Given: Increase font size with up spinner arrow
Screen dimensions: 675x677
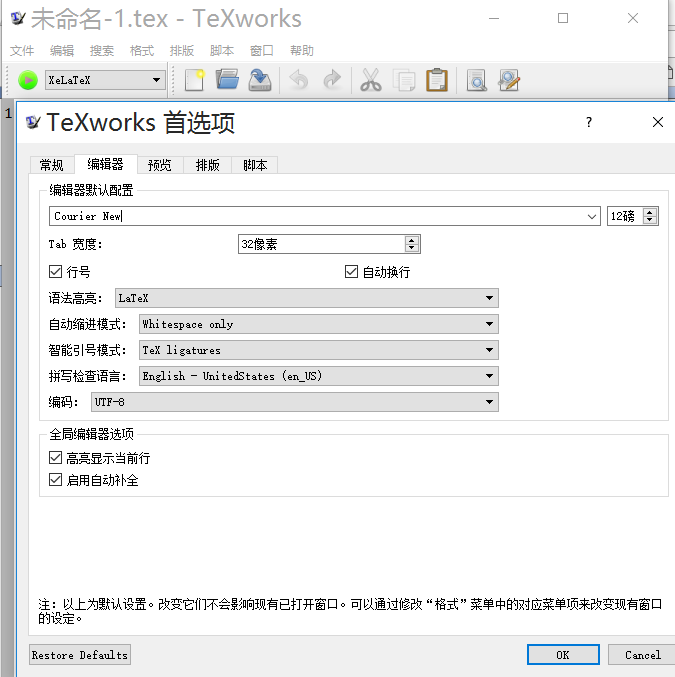Looking at the screenshot, I should [650, 212].
